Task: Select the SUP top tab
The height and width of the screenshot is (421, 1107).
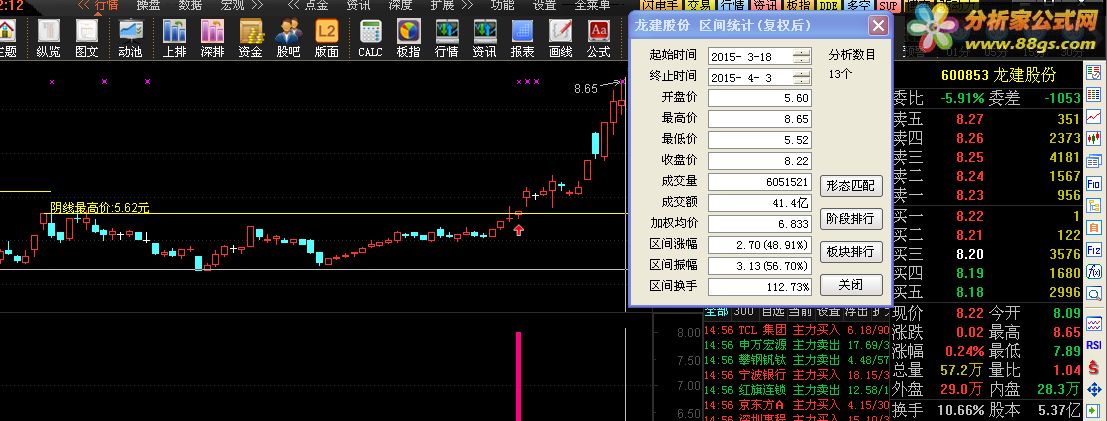Action: pyautogui.click(x=889, y=5)
